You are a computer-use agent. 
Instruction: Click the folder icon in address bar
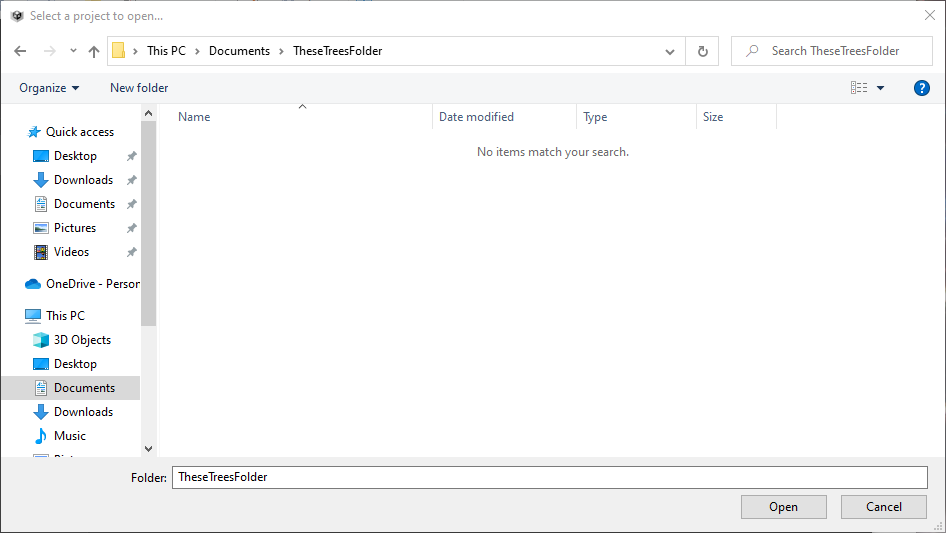[119, 51]
